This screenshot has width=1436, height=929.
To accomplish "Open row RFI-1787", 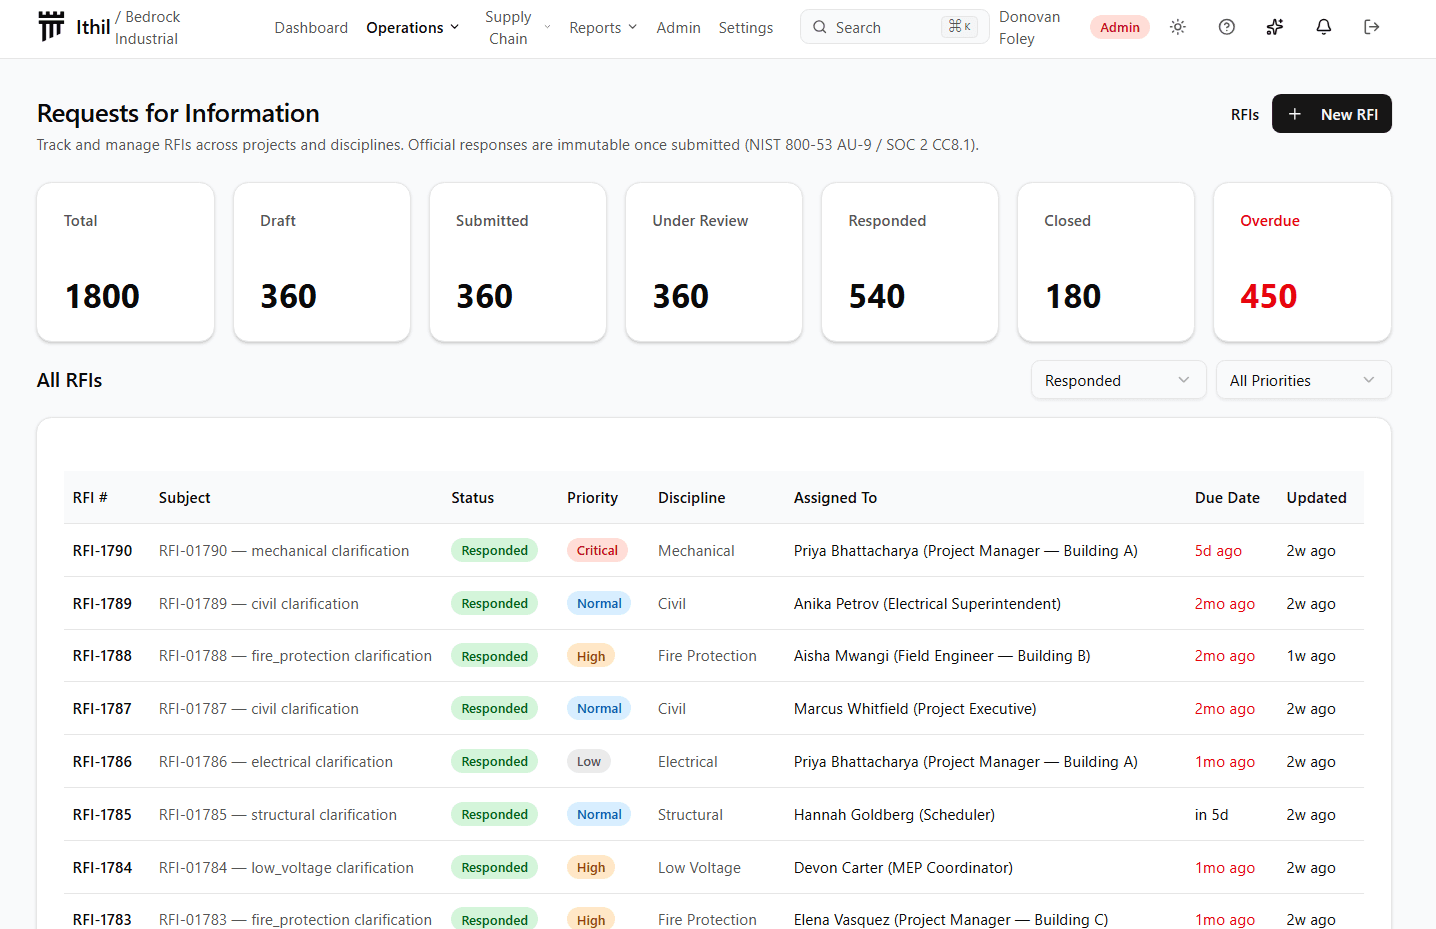I will 714,709.
